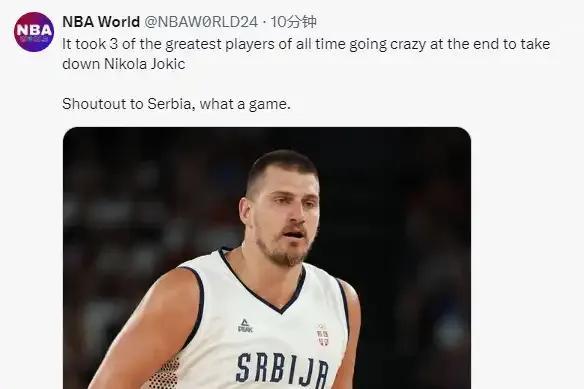Select the words "down Nikola Jokic"

[x=124, y=64]
